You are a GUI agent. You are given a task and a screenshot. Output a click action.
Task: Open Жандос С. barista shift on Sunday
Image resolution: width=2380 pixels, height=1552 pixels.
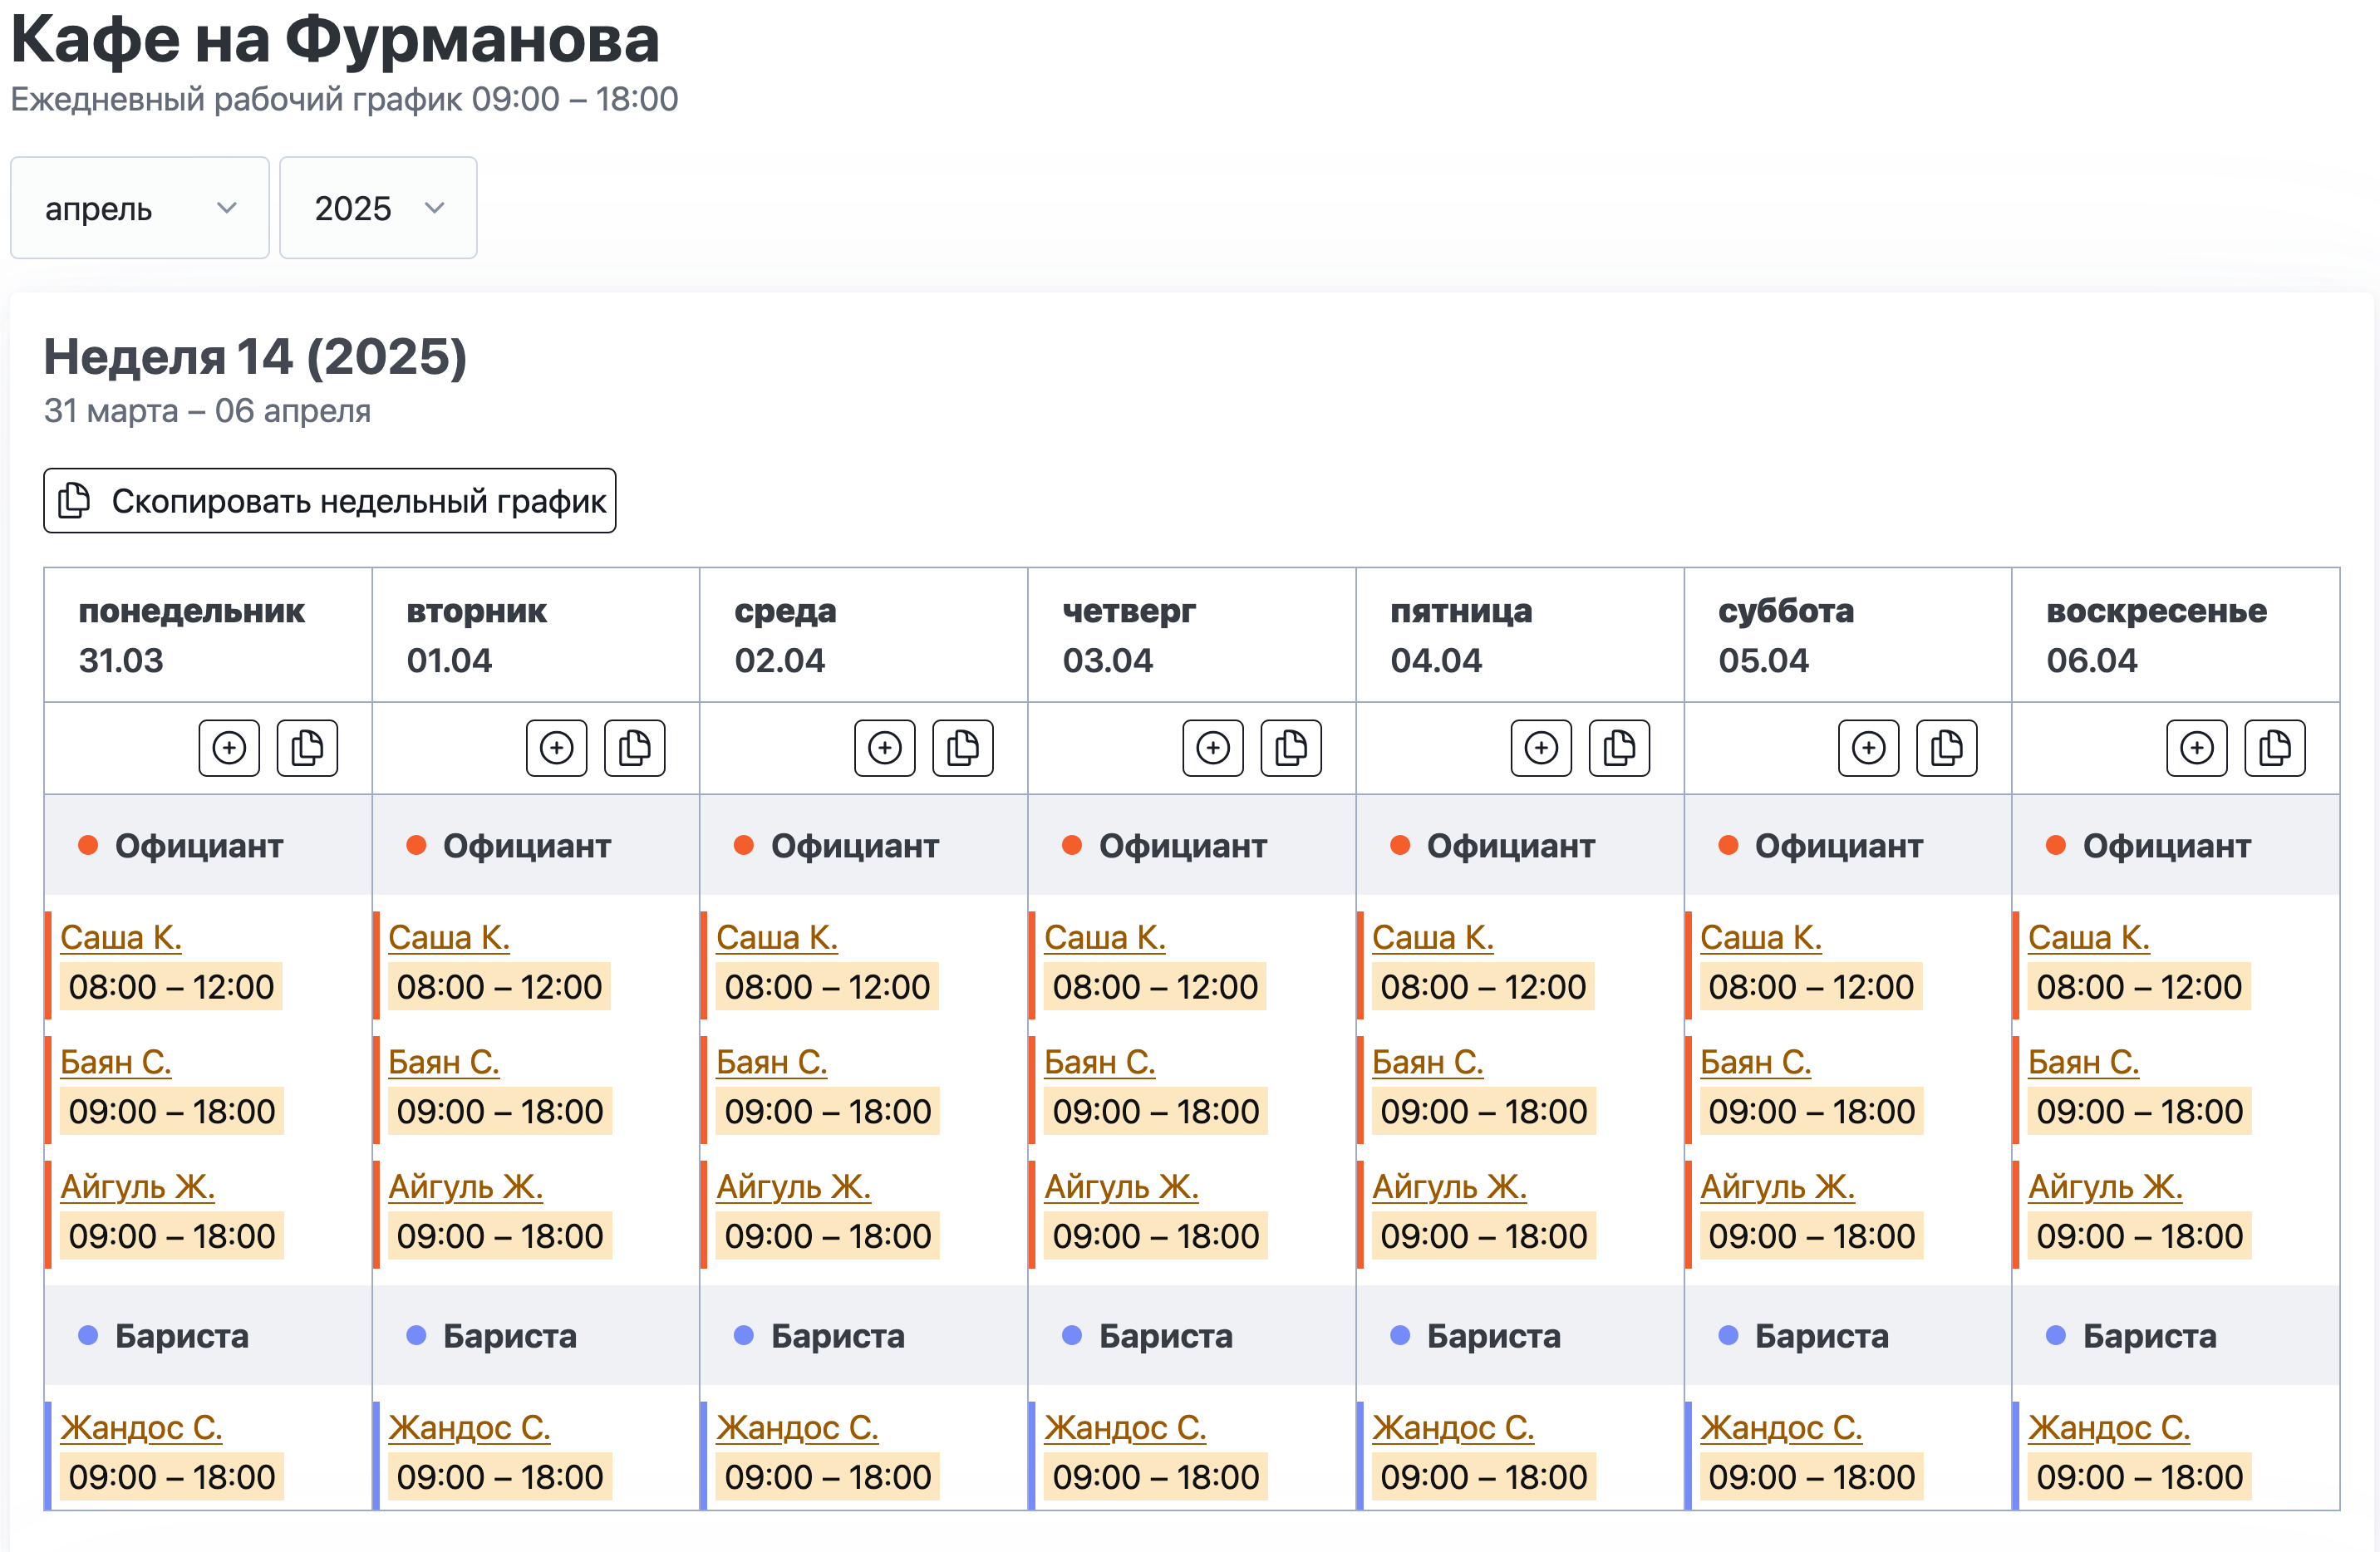tap(2108, 1427)
